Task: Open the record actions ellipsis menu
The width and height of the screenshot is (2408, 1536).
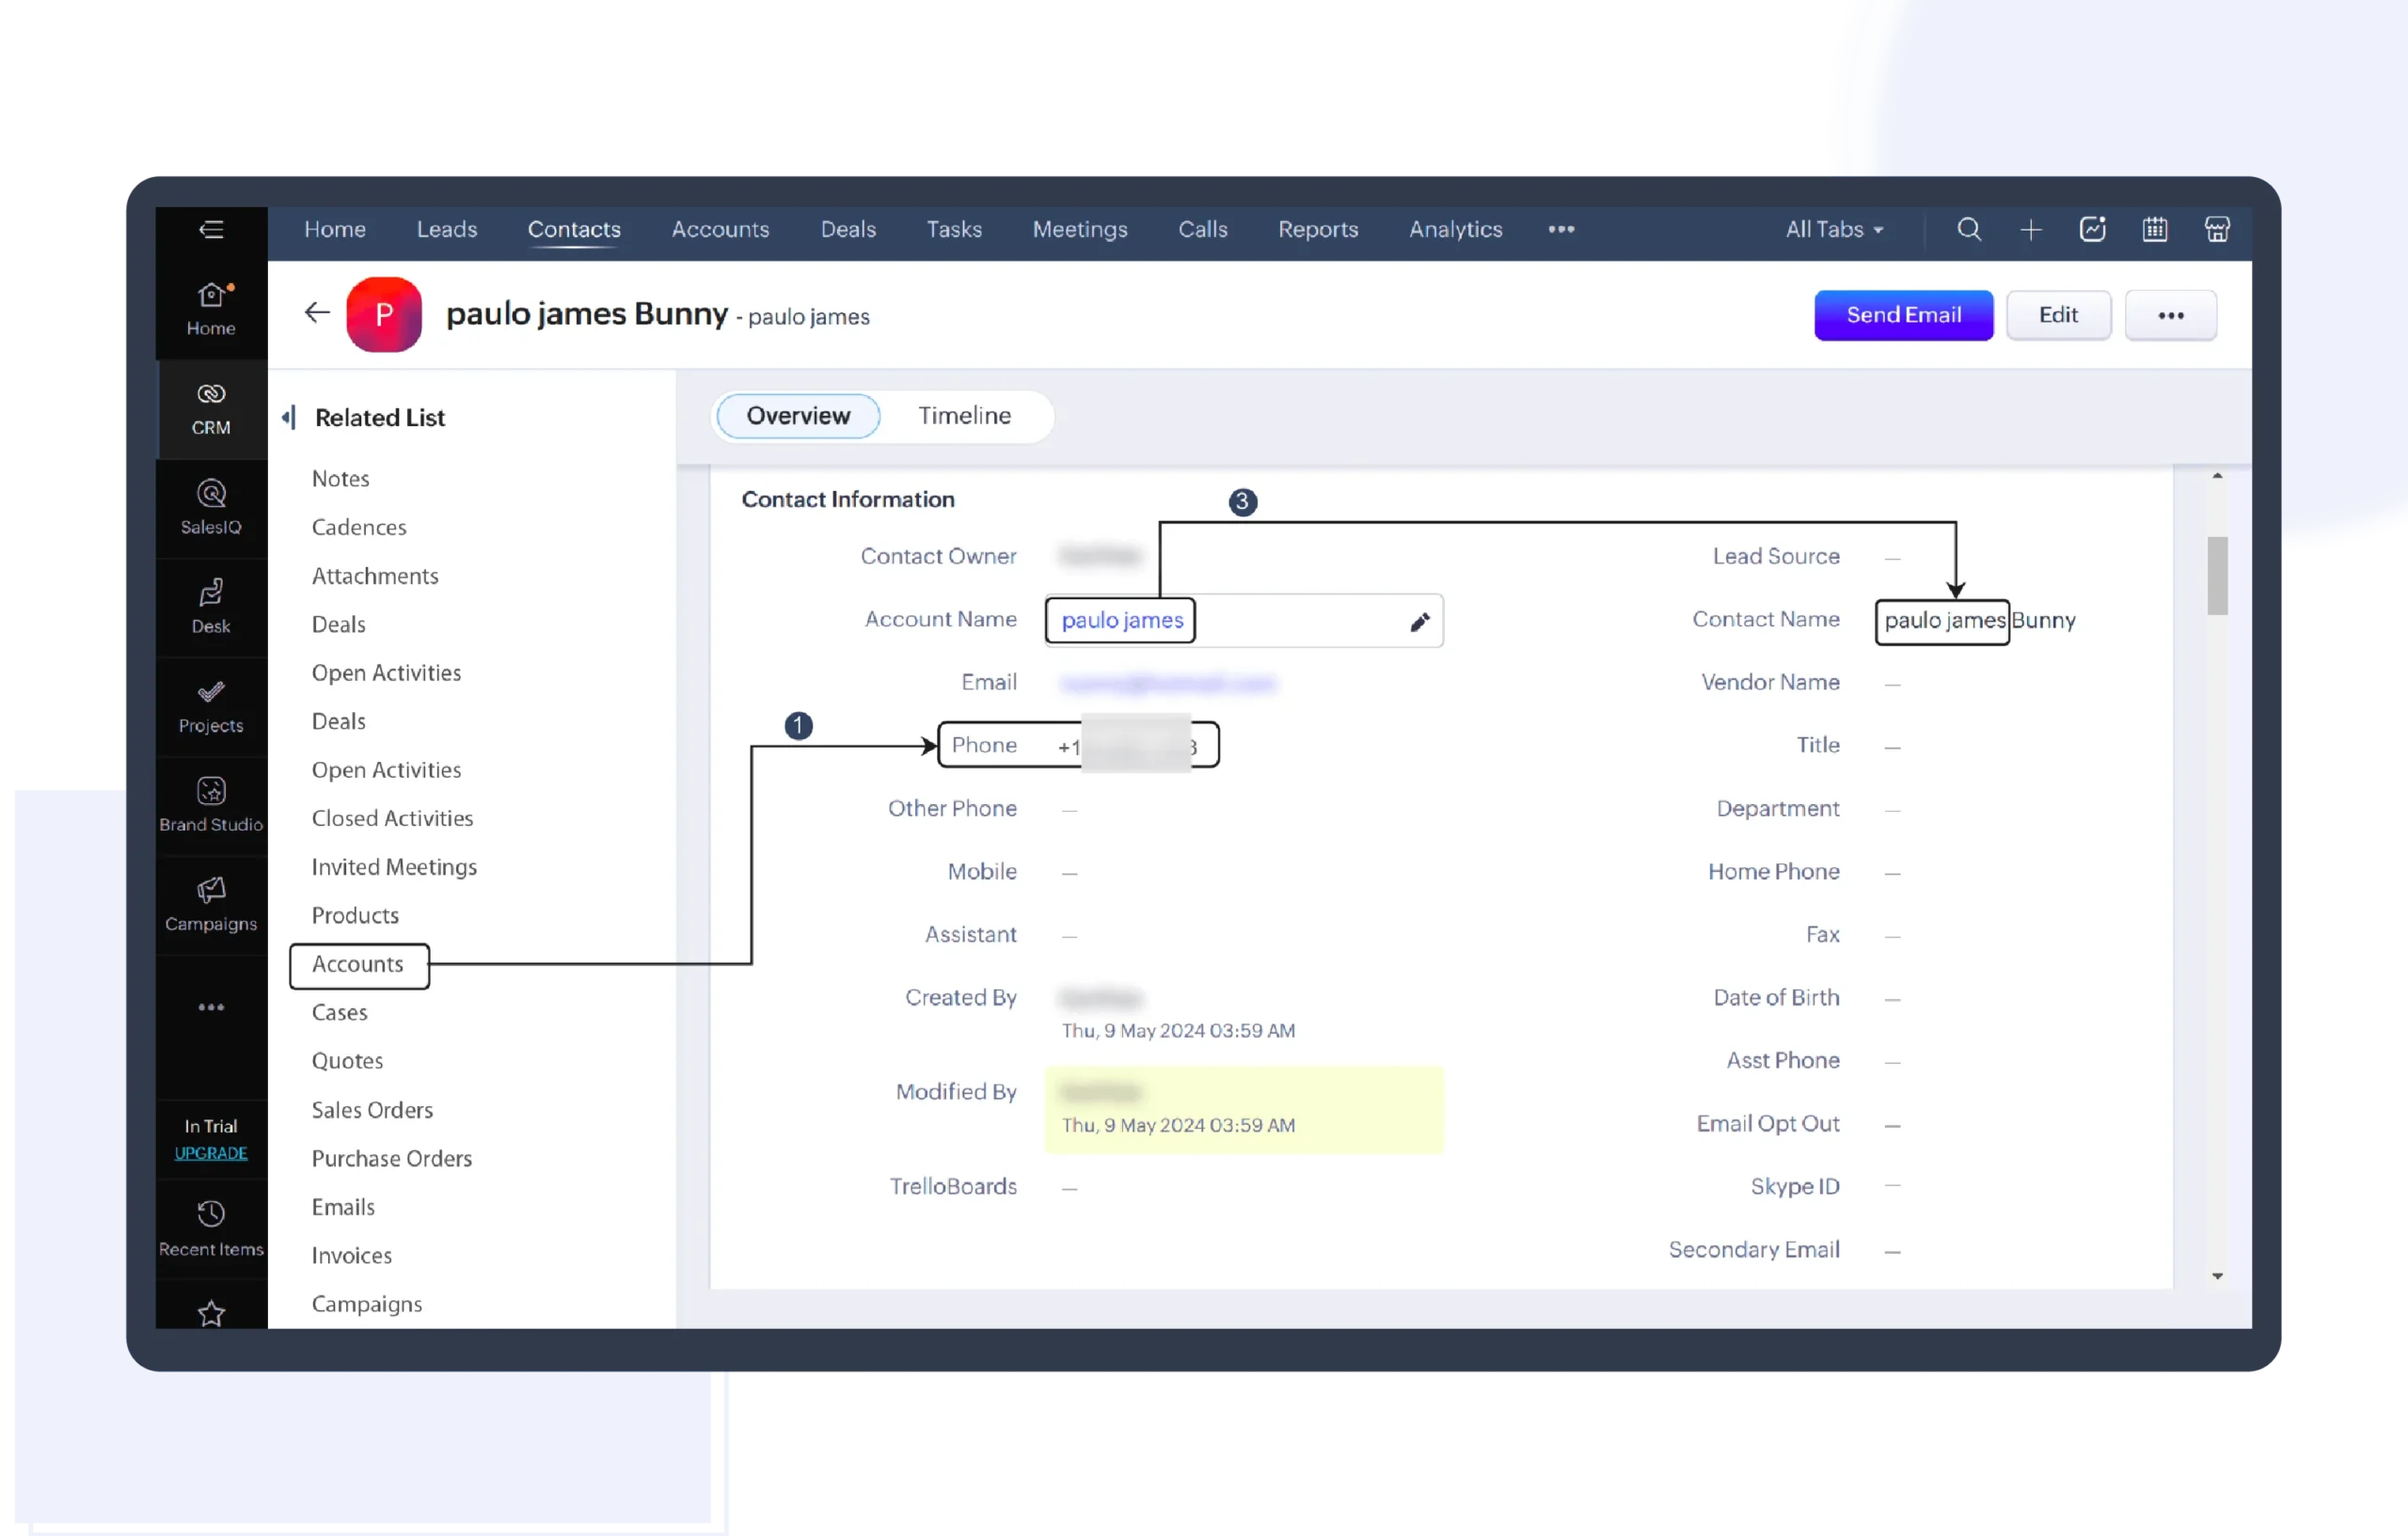Action: (2170, 315)
